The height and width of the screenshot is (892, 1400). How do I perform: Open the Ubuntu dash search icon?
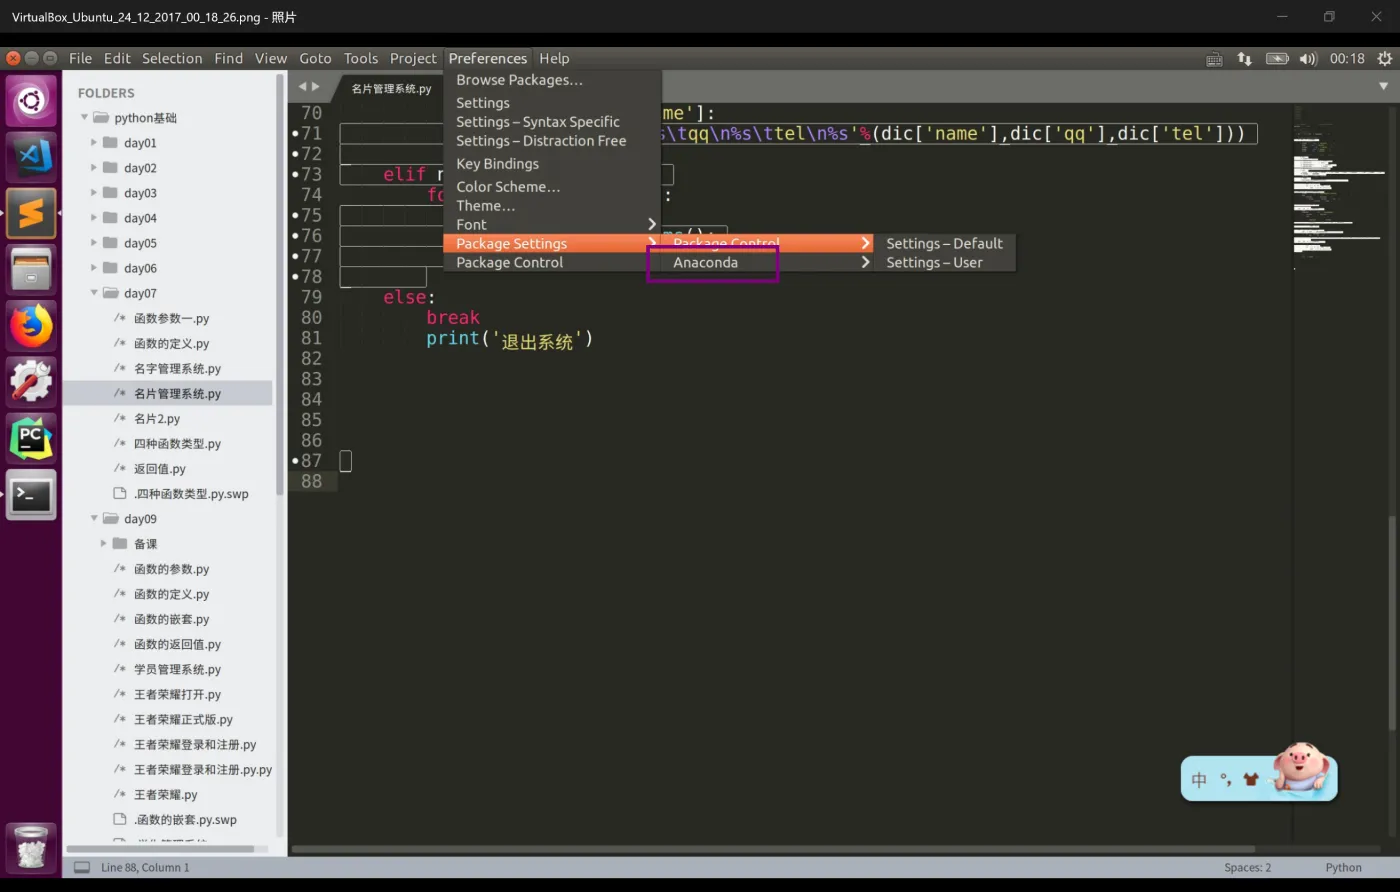(31, 101)
